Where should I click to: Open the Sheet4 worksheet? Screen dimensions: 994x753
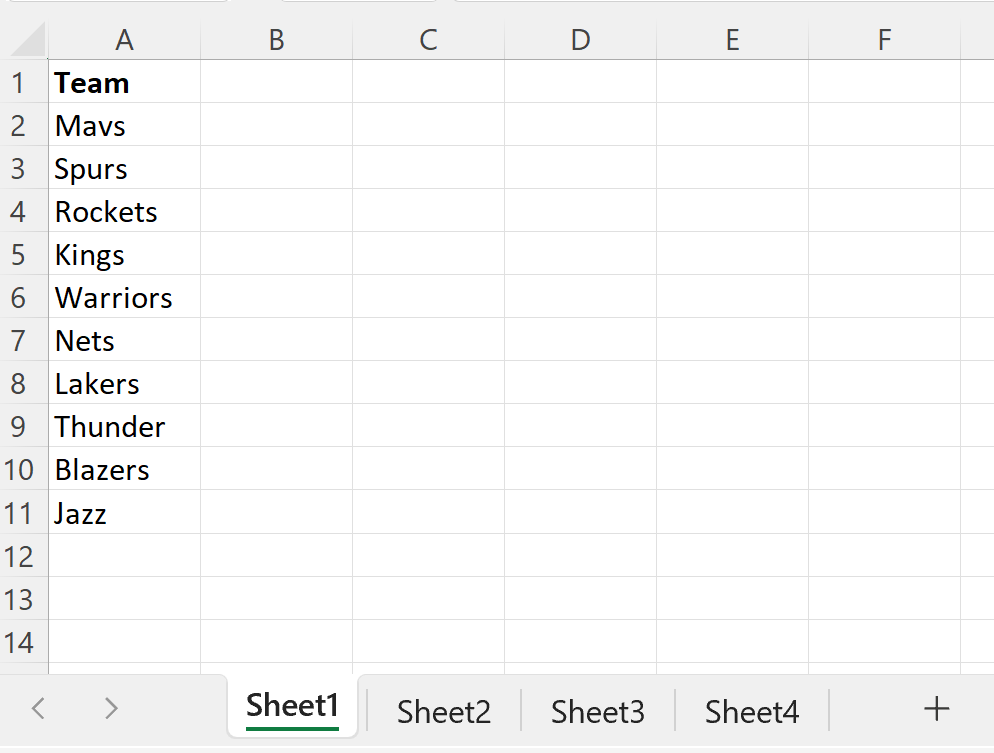pos(751,710)
